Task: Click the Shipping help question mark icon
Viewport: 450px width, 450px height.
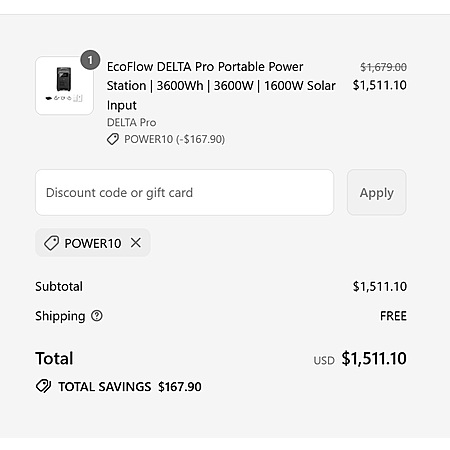Action: coord(97,316)
